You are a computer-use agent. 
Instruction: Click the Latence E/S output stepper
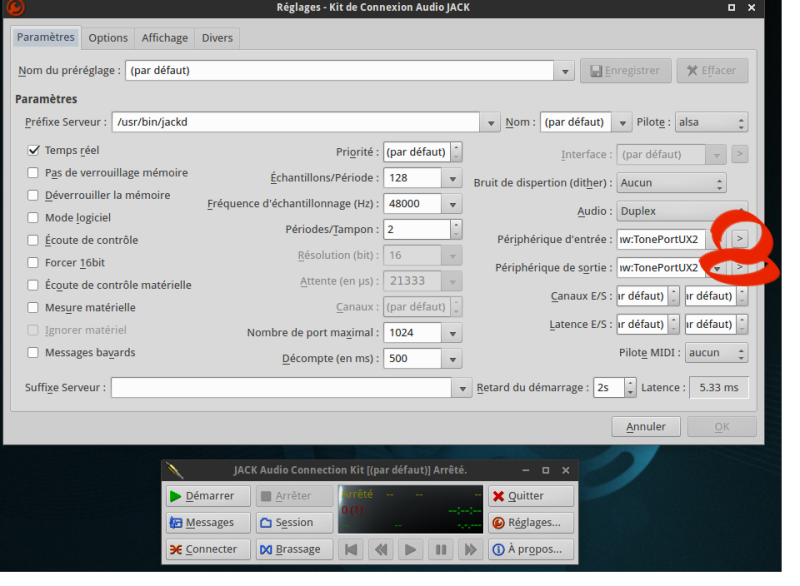(x=743, y=324)
